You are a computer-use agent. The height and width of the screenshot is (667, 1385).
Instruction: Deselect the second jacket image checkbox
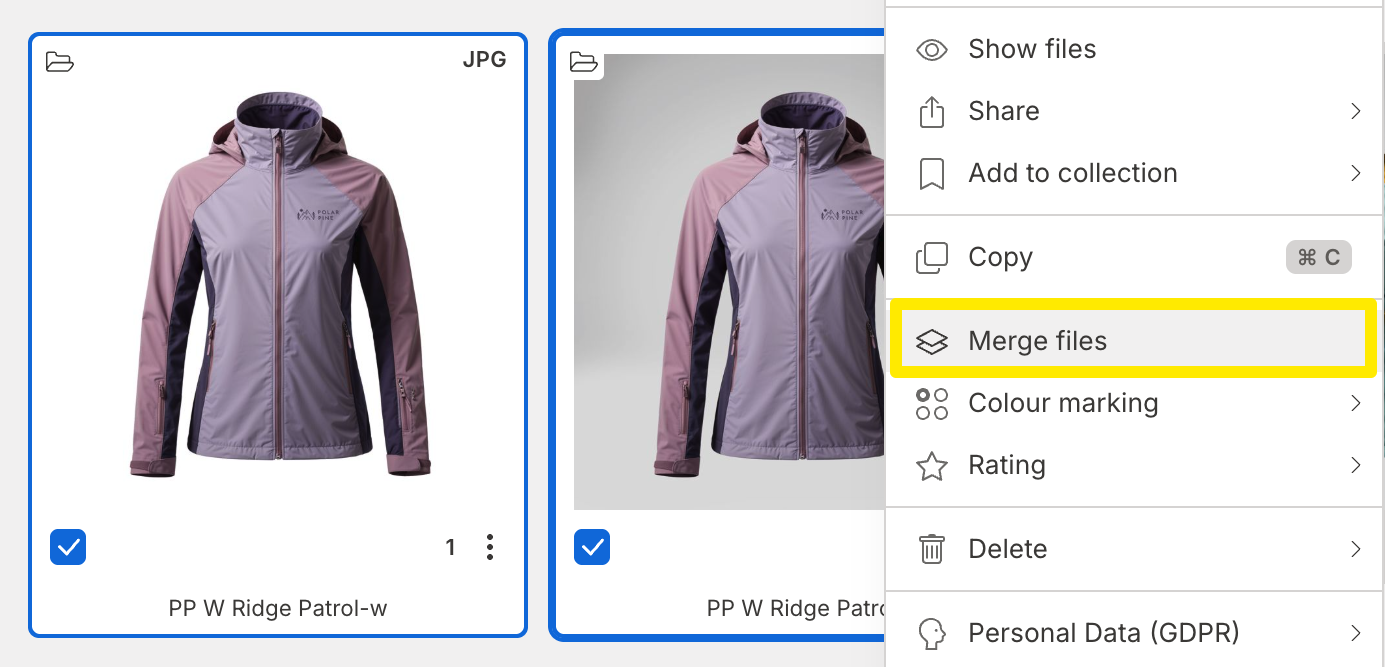(591, 547)
